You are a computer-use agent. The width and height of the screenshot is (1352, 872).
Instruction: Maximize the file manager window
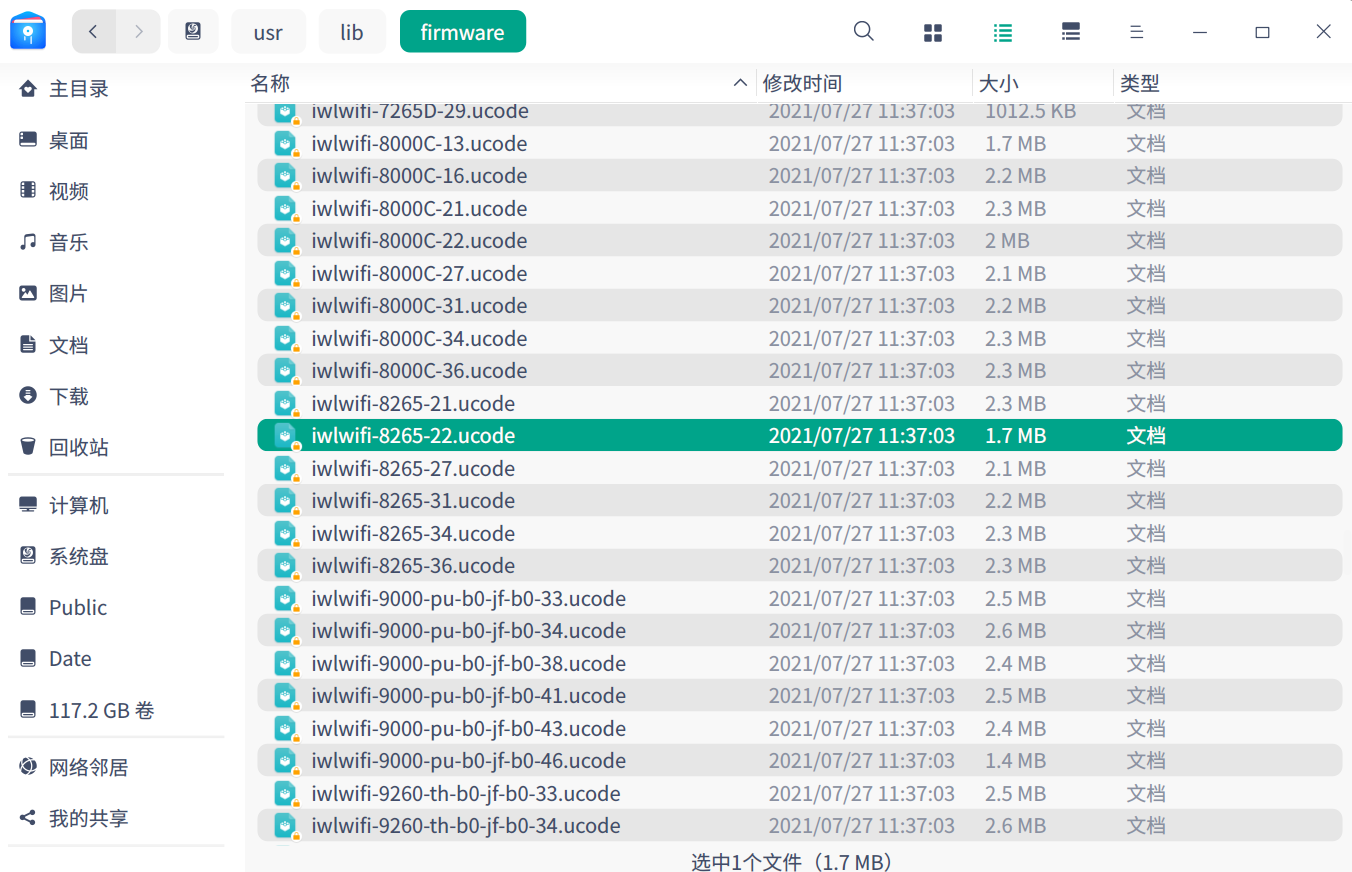coord(1262,32)
